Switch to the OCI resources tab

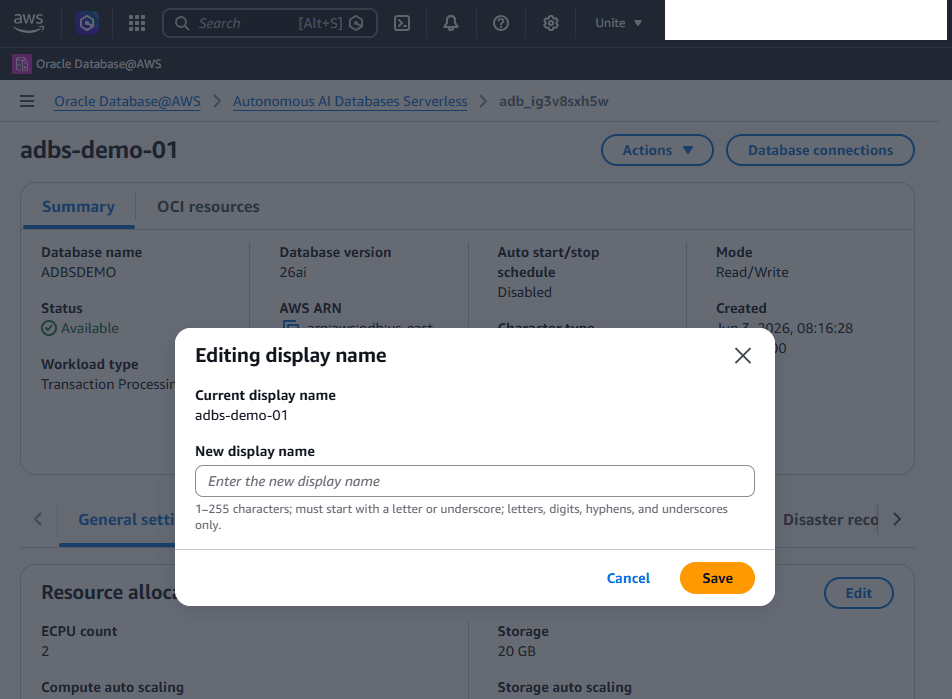208,207
